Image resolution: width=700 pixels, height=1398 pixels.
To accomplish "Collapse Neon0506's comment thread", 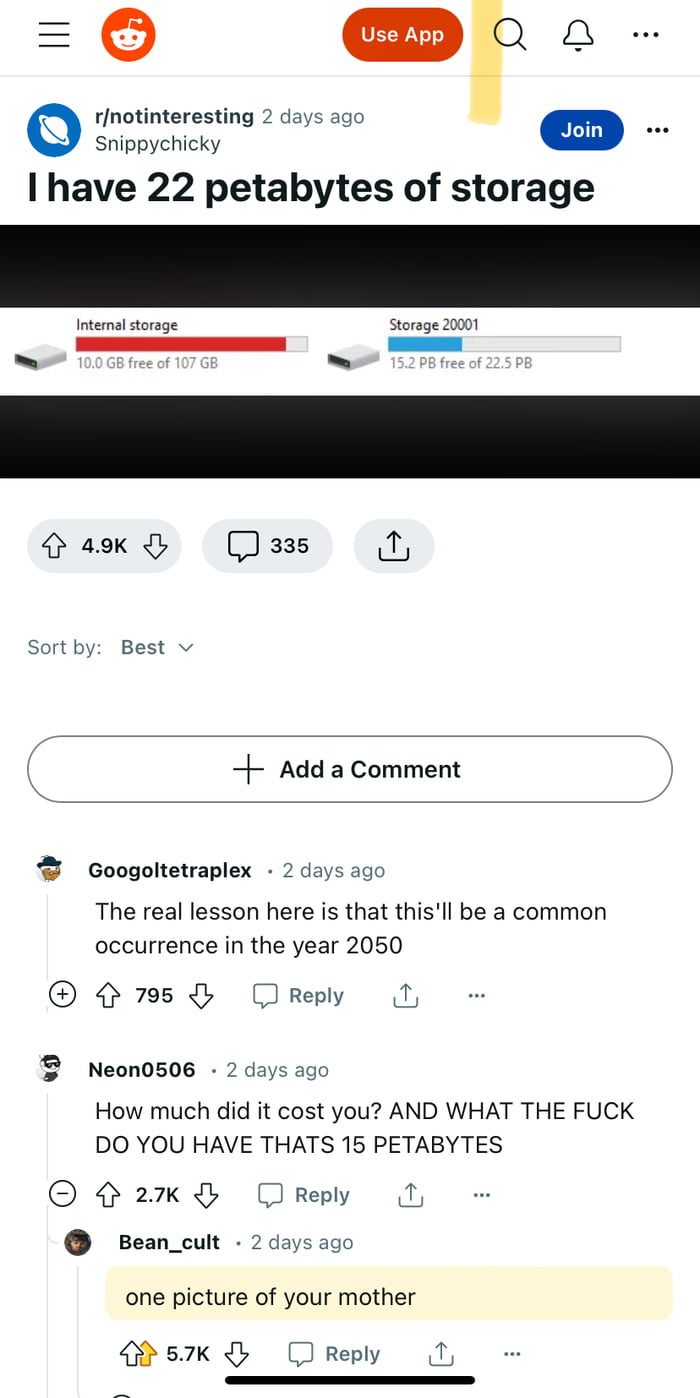I will pos(62,1194).
